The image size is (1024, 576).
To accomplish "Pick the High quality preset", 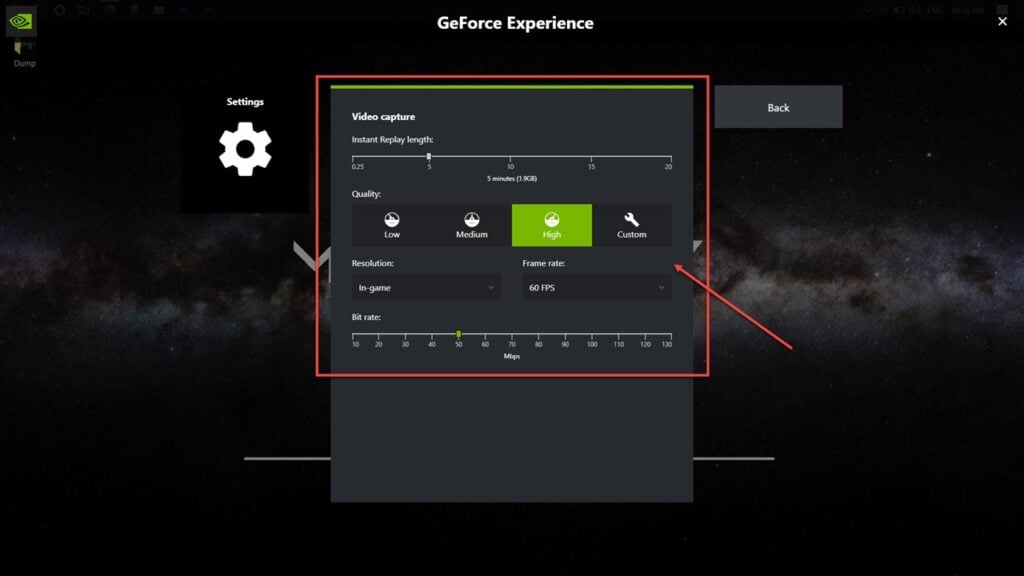I will 552,225.
